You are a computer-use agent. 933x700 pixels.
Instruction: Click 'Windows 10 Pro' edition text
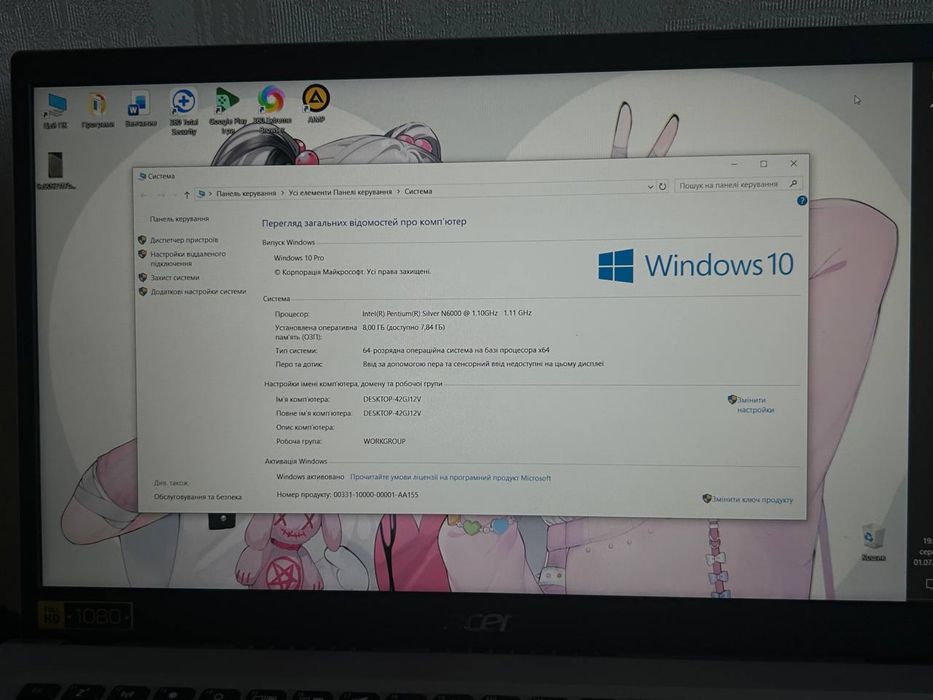pos(299,258)
